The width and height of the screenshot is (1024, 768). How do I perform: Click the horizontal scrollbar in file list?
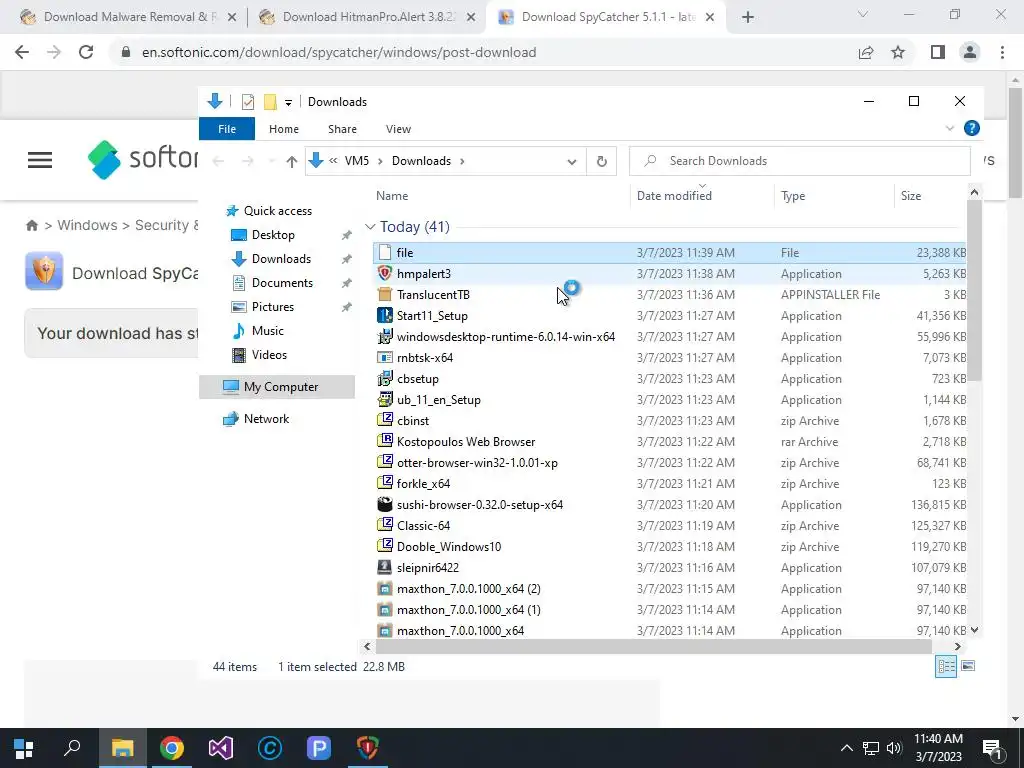coord(653,647)
